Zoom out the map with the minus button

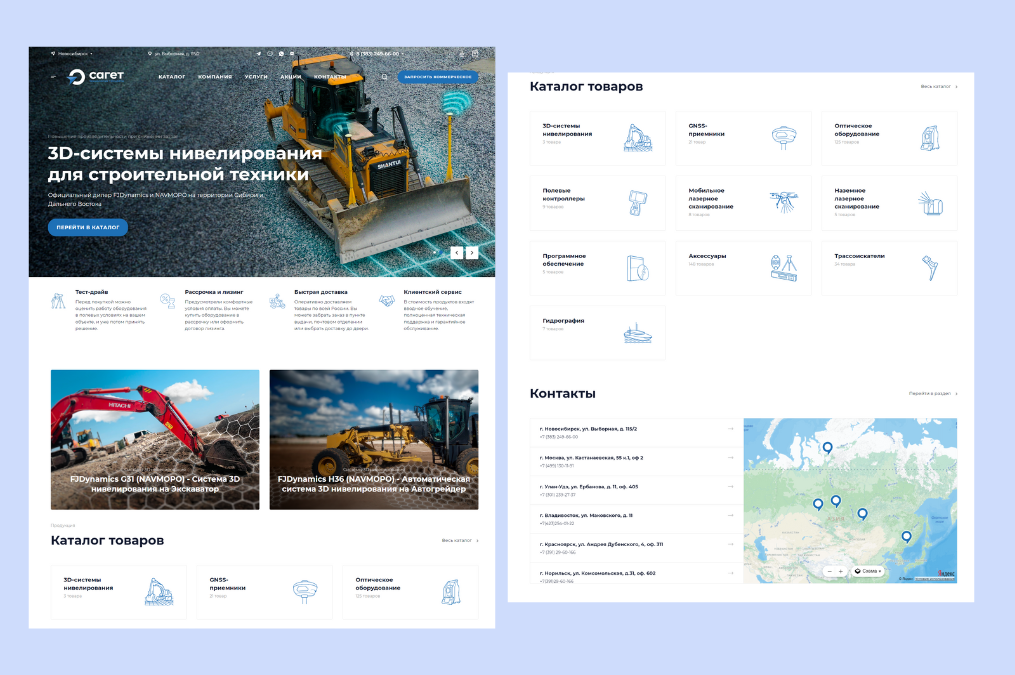830,571
